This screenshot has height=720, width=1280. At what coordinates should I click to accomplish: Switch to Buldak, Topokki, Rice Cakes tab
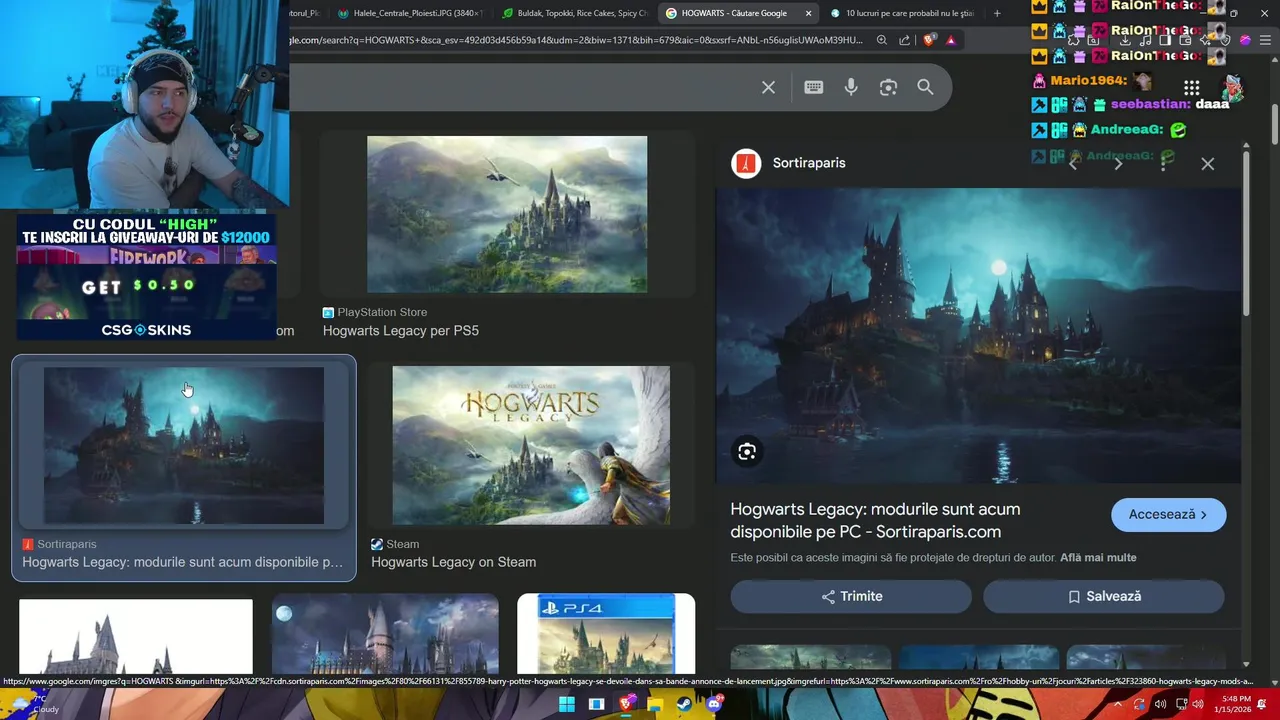coord(575,13)
